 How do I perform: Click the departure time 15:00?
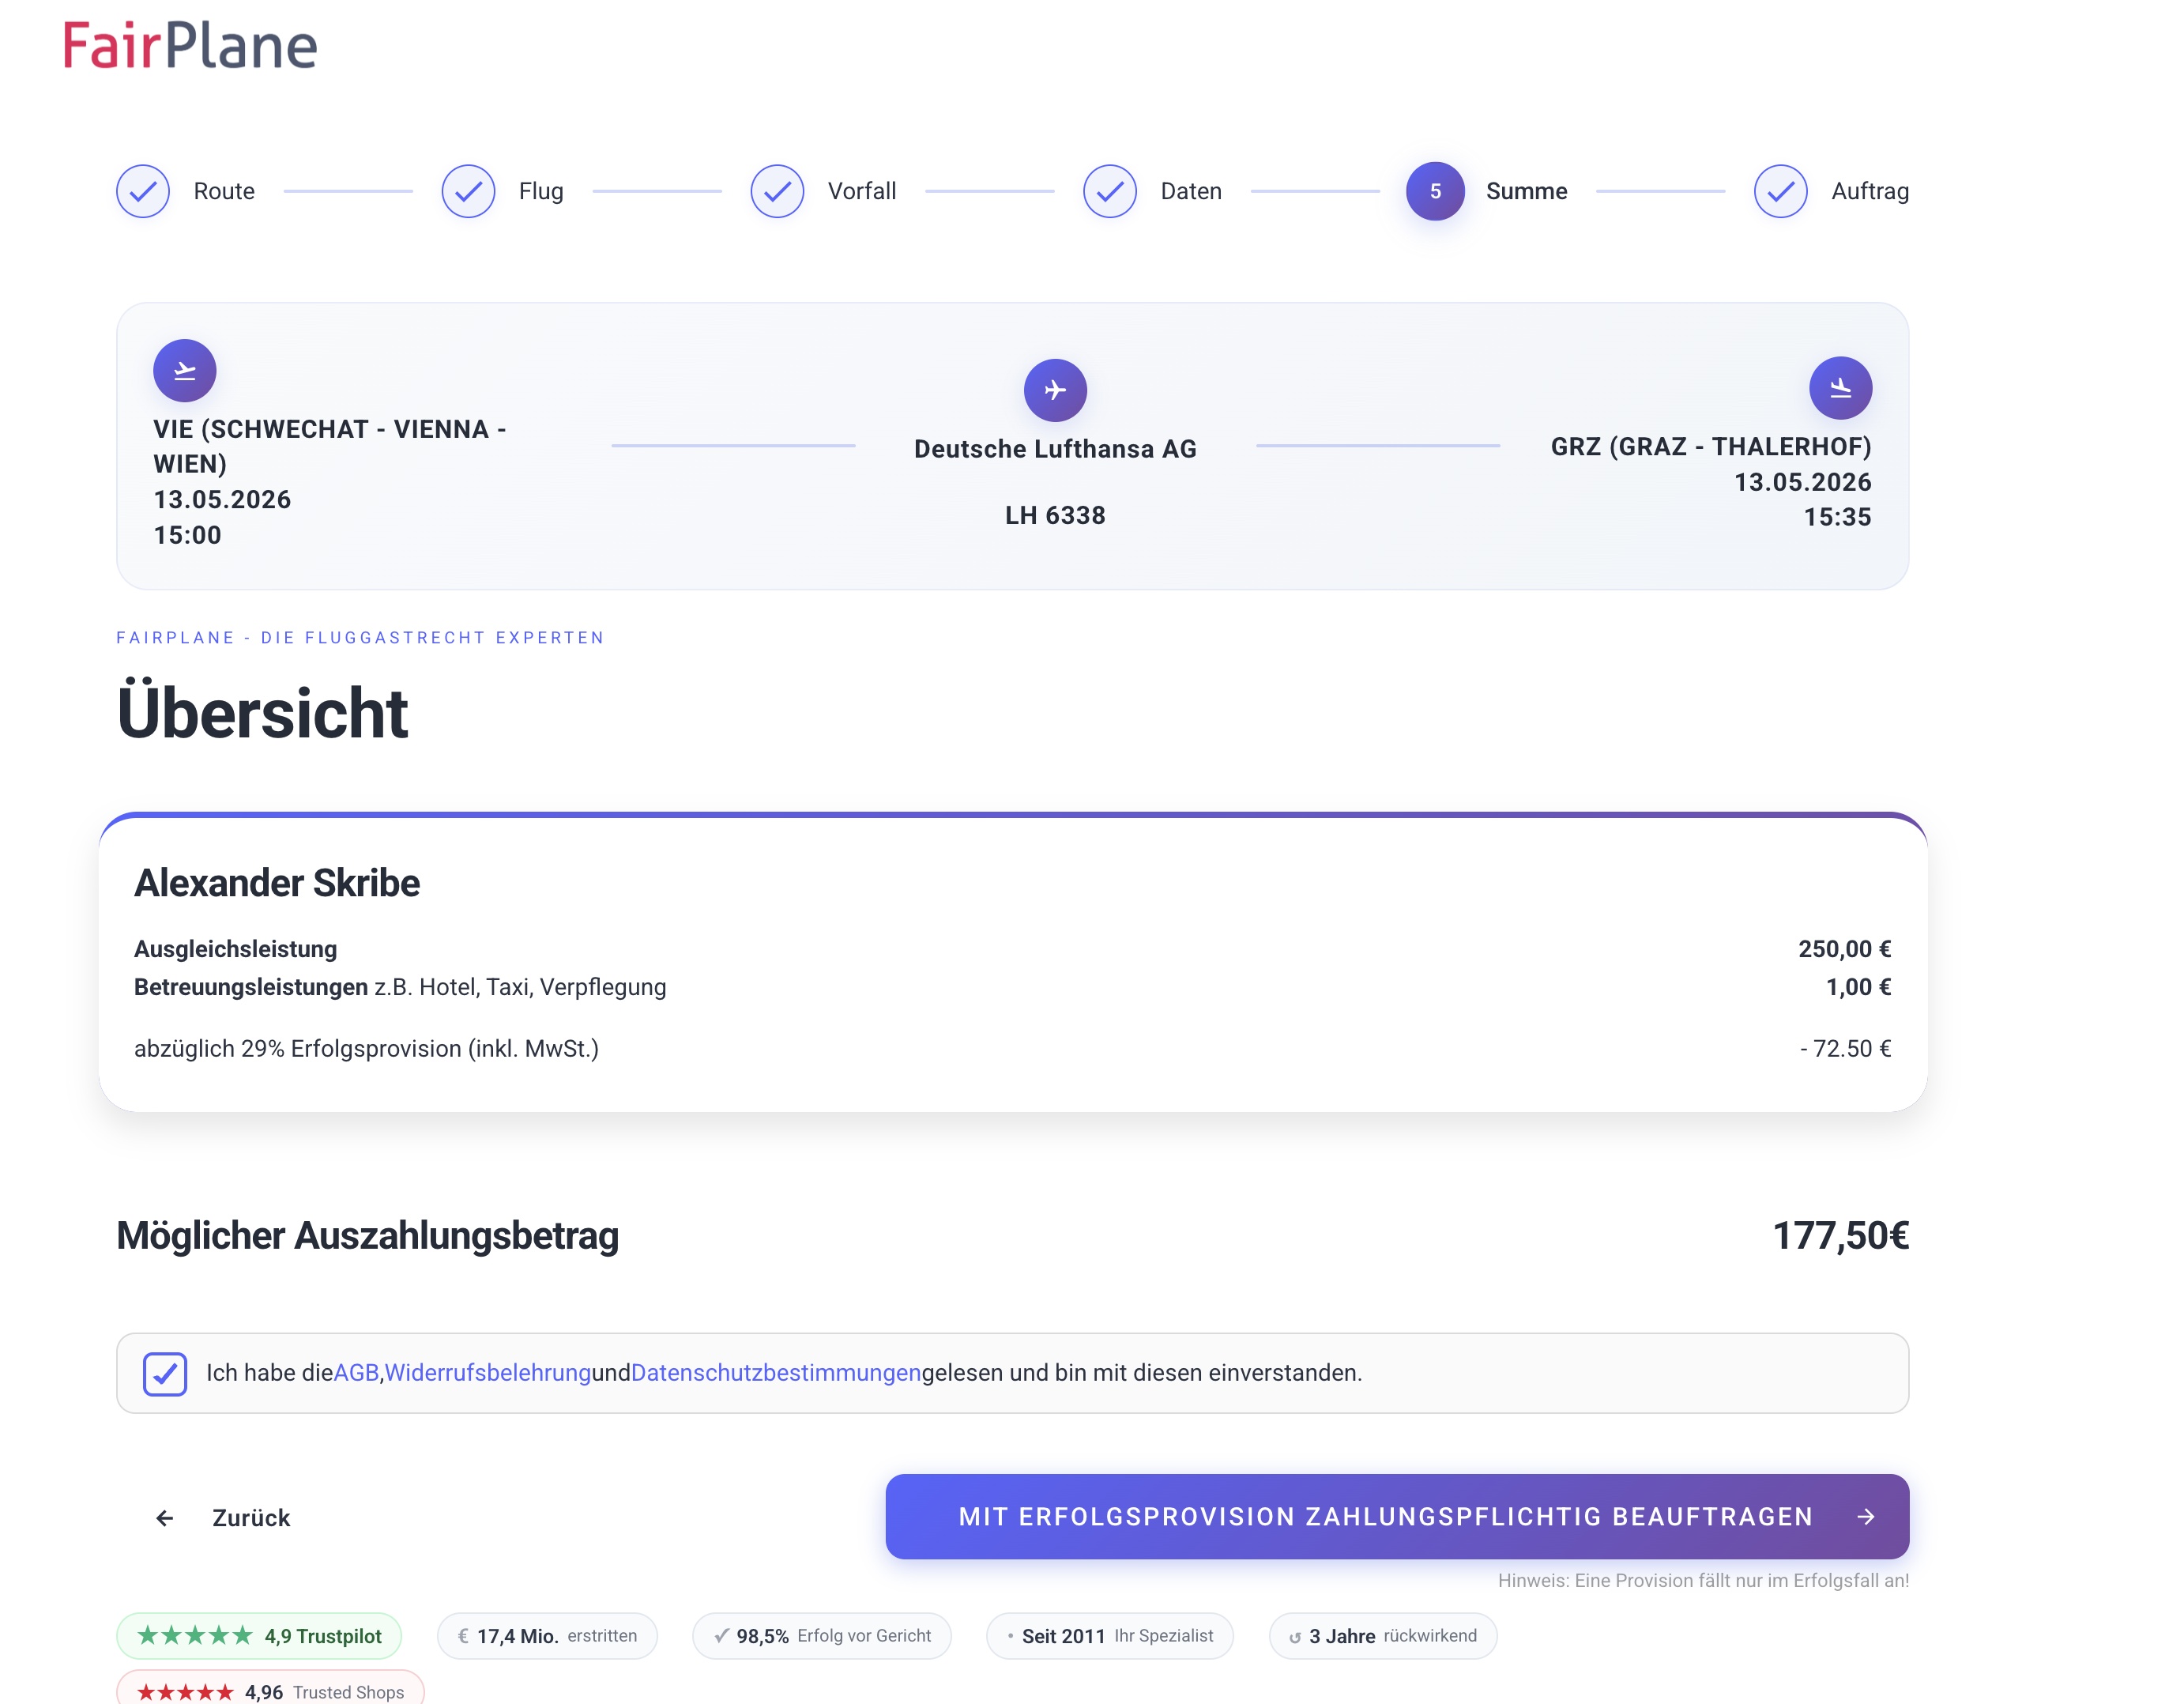[187, 535]
